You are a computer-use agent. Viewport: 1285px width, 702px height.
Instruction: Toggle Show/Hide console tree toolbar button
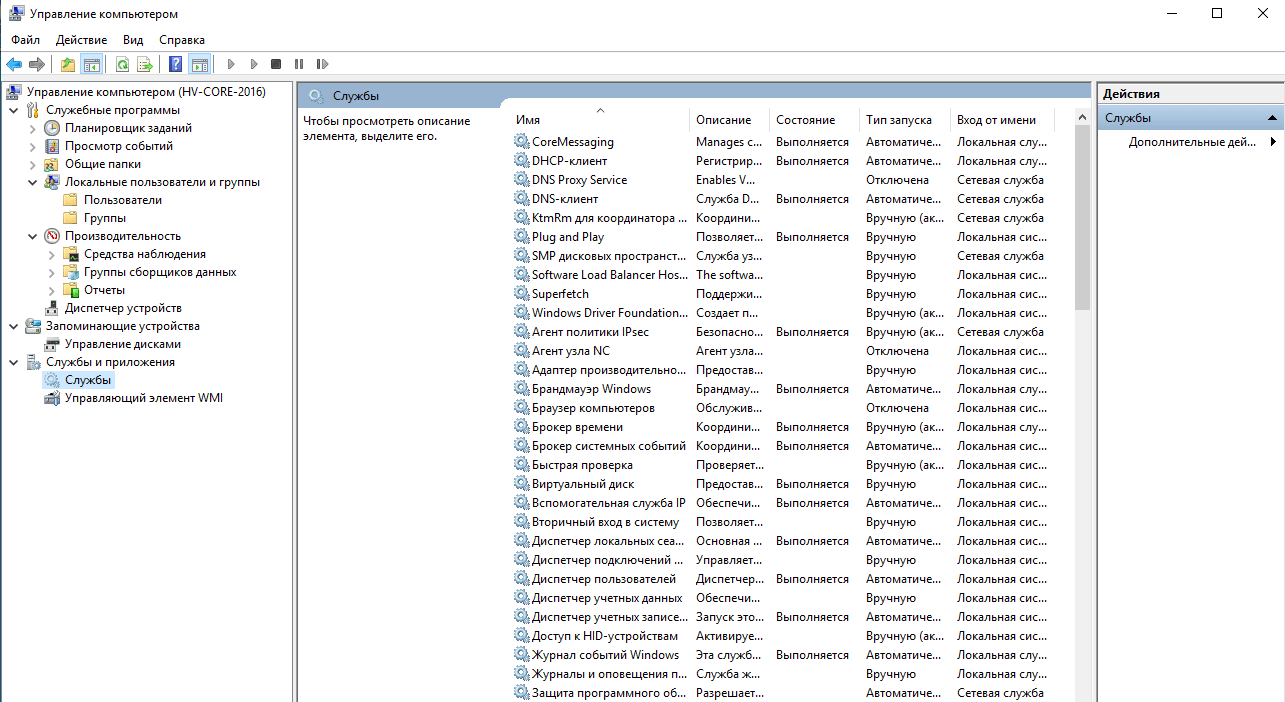tap(92, 65)
